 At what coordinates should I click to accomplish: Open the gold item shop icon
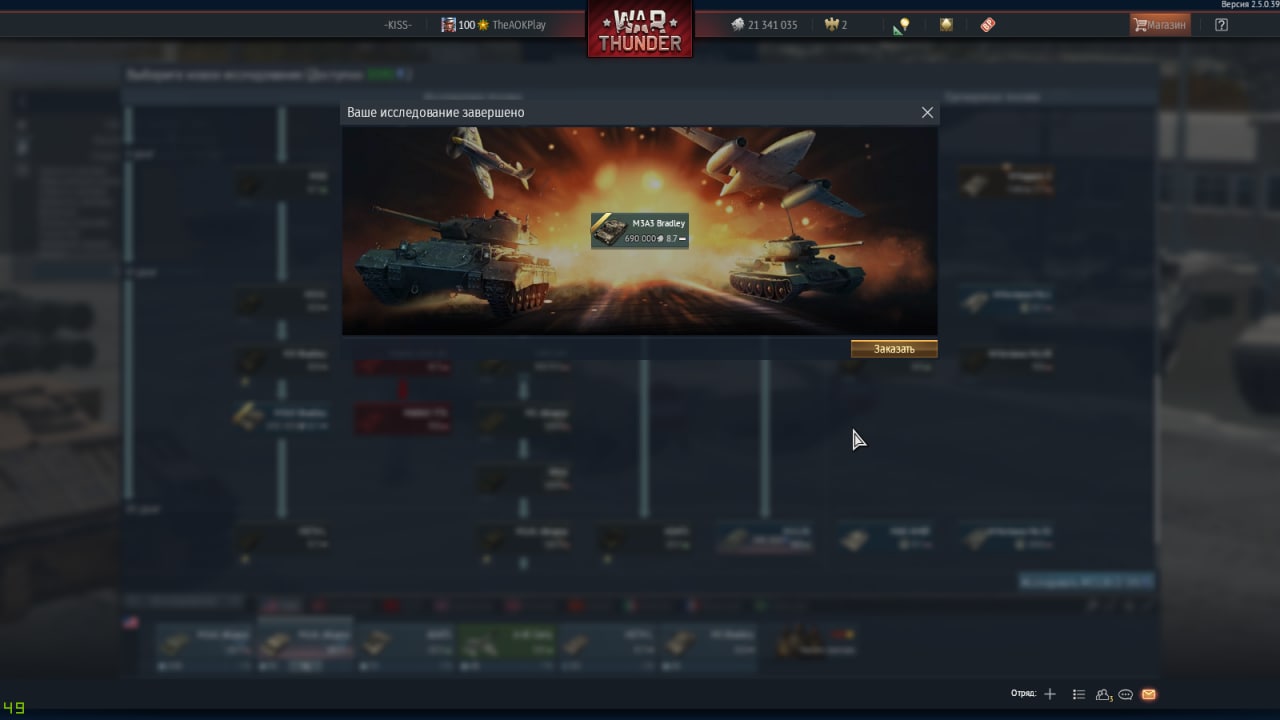pos(946,25)
